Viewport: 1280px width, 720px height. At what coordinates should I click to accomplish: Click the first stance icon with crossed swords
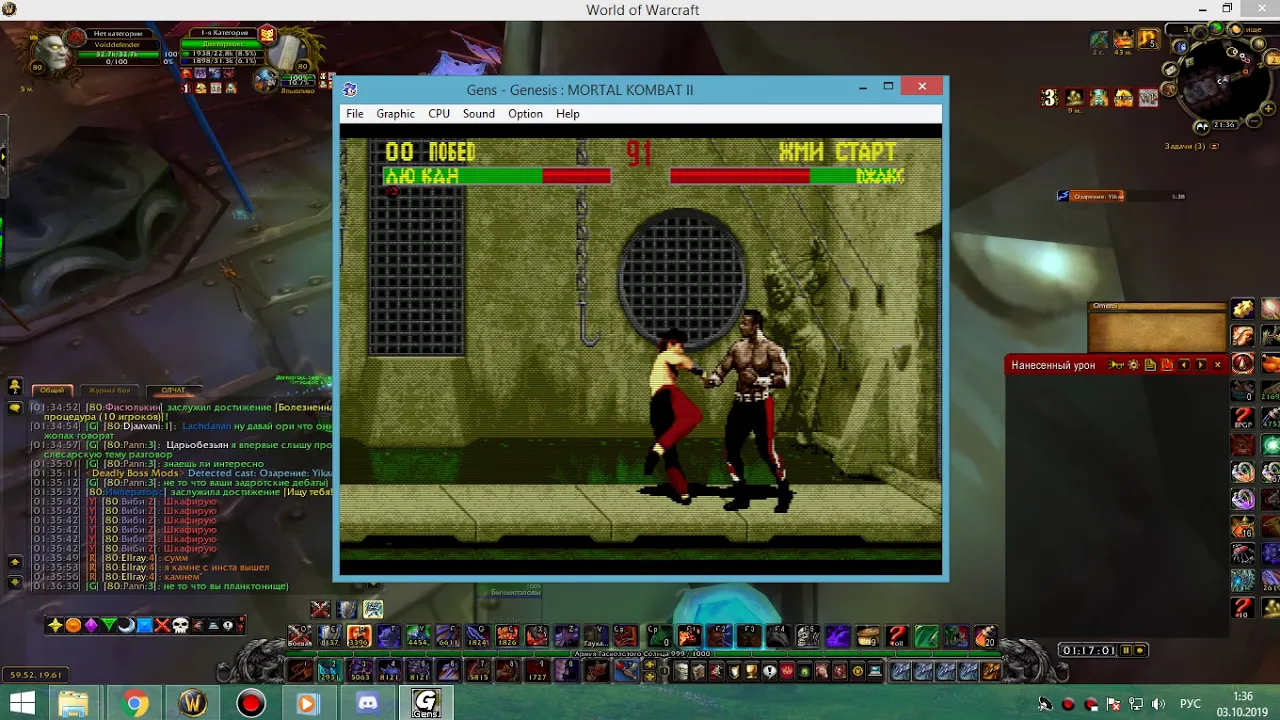[320, 609]
